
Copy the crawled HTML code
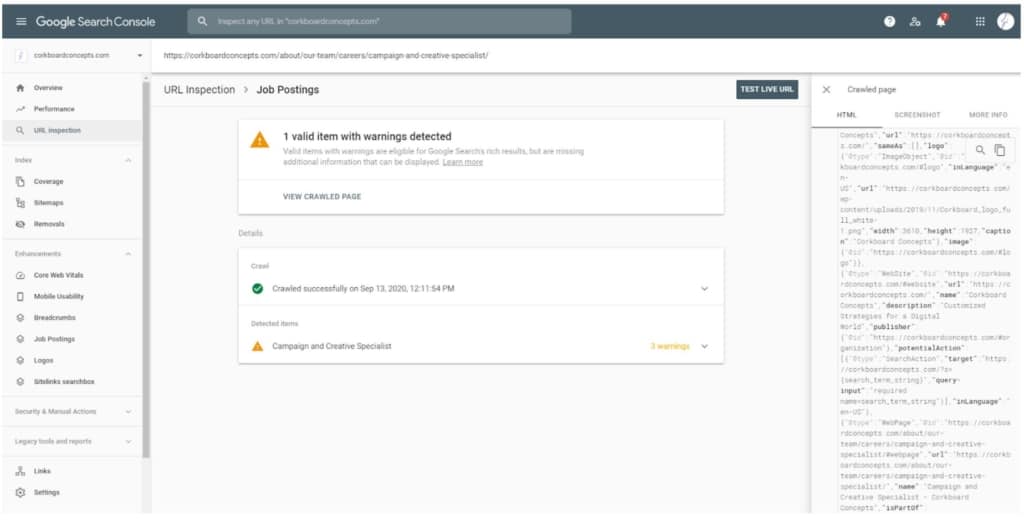pos(1000,150)
